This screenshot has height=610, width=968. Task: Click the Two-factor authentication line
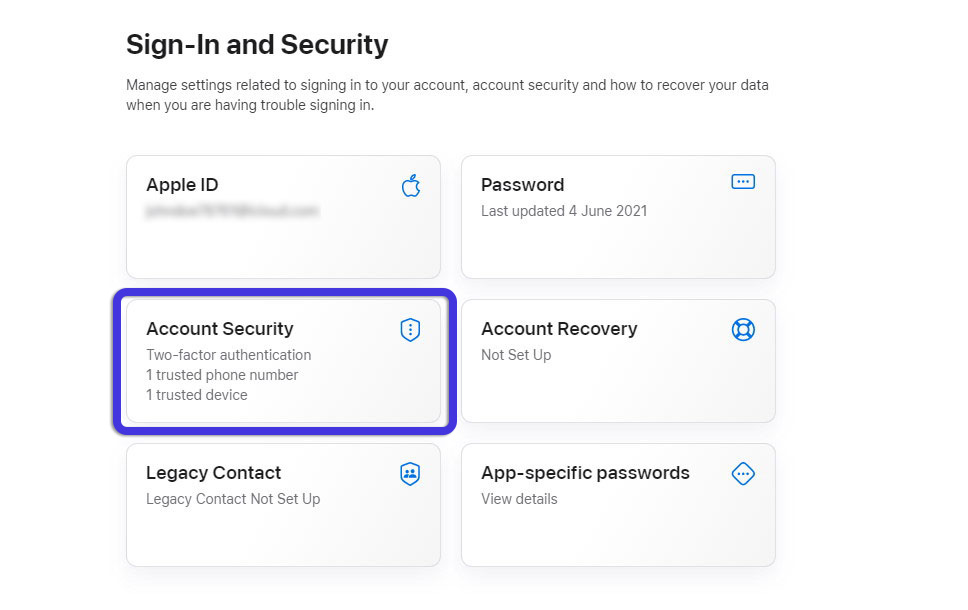pyautogui.click(x=228, y=355)
